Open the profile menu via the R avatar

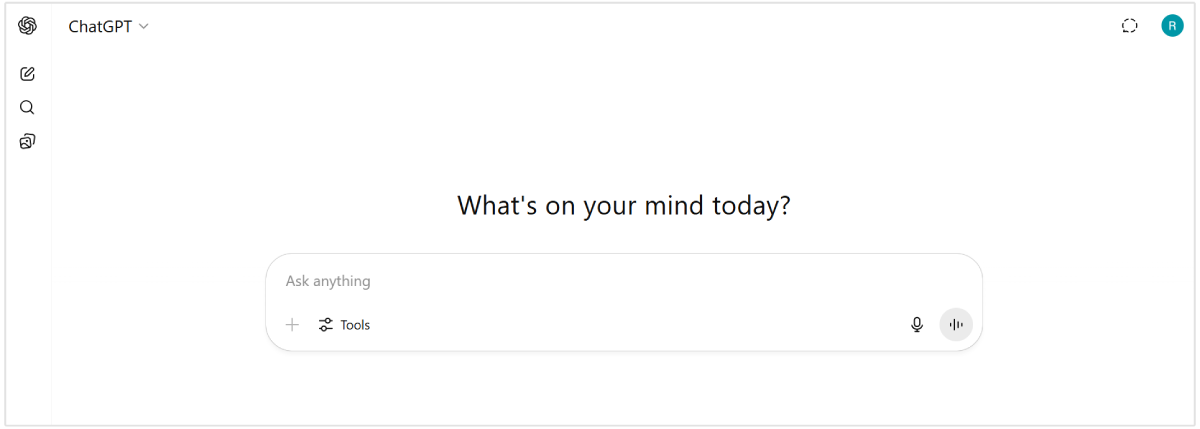tap(1172, 26)
